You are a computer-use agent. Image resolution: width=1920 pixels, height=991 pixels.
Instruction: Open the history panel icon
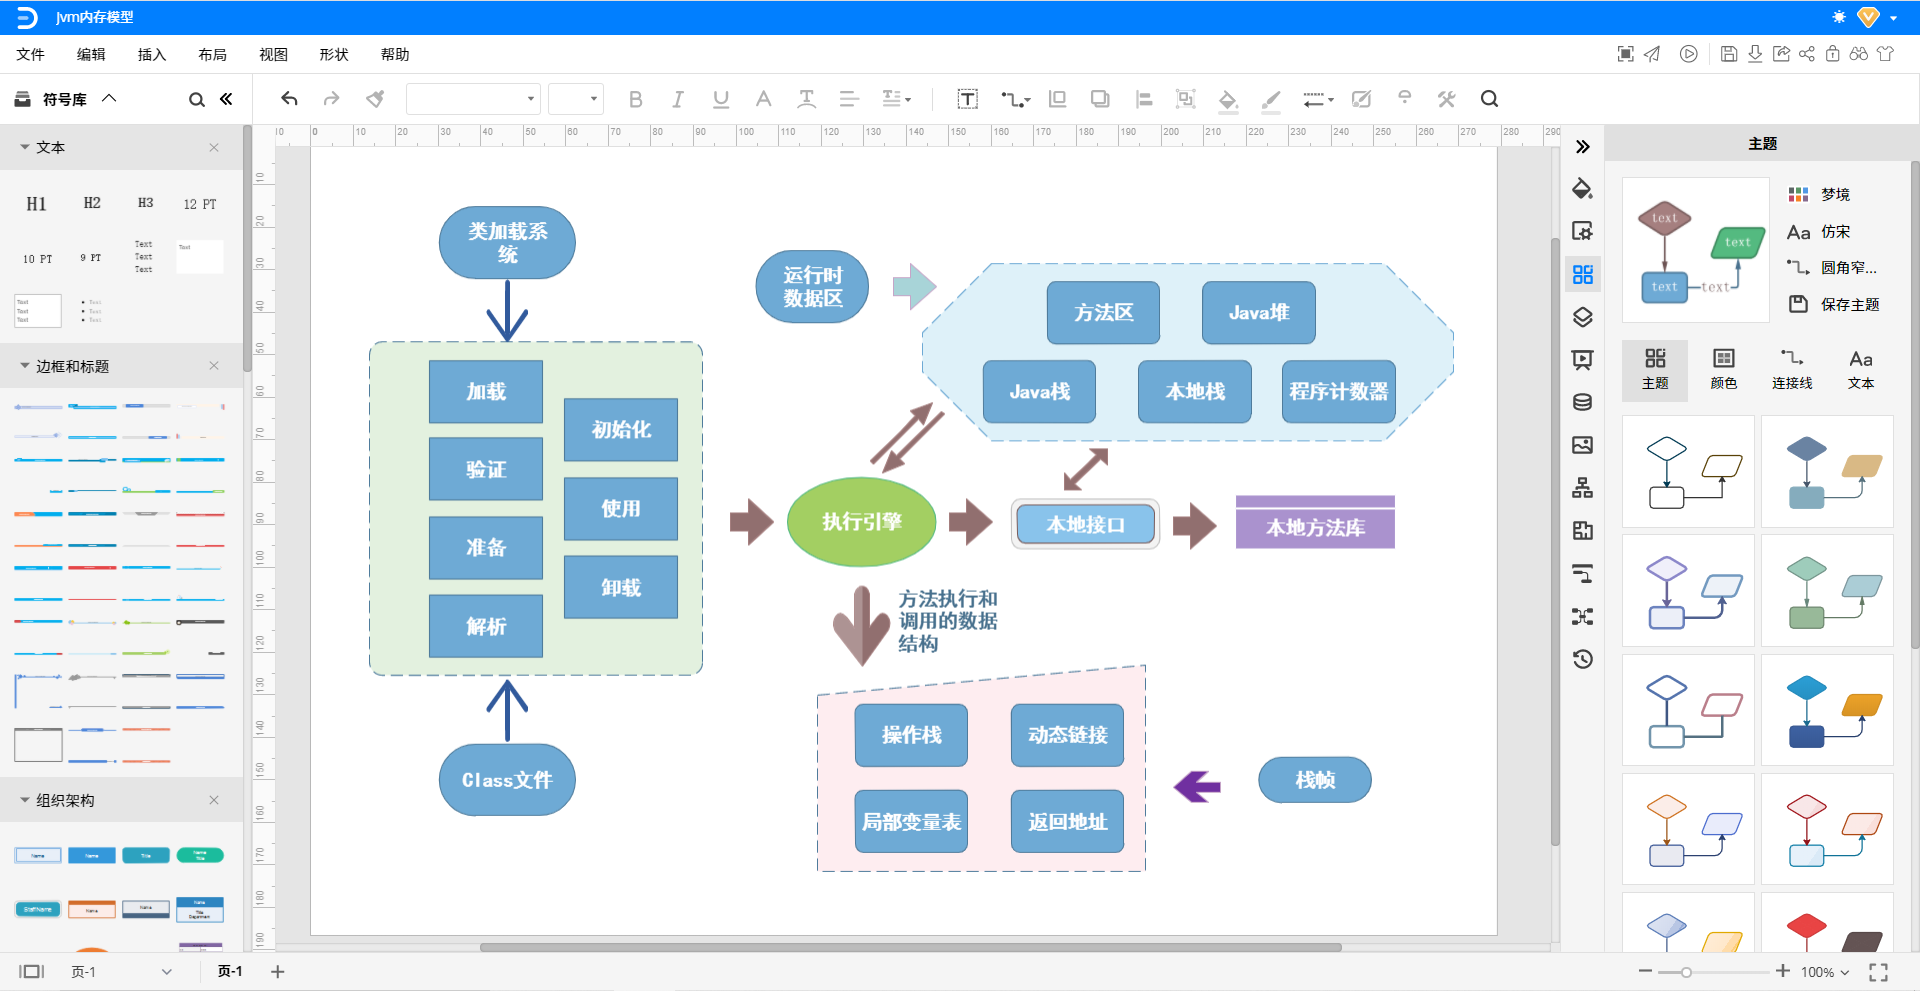[x=1582, y=659]
